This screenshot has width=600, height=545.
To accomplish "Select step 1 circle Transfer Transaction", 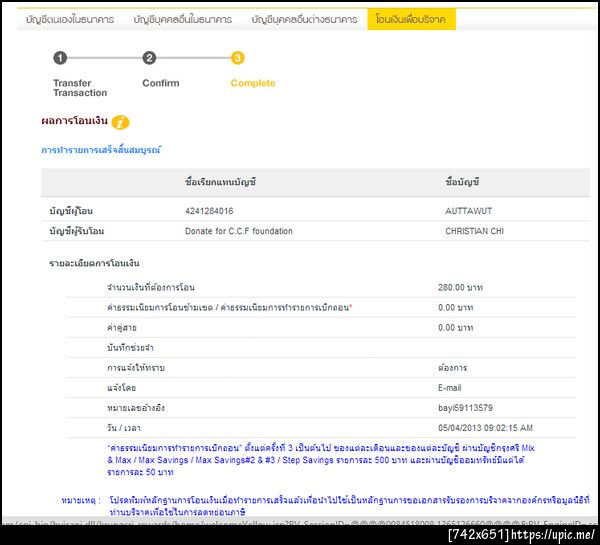I will pos(60,58).
